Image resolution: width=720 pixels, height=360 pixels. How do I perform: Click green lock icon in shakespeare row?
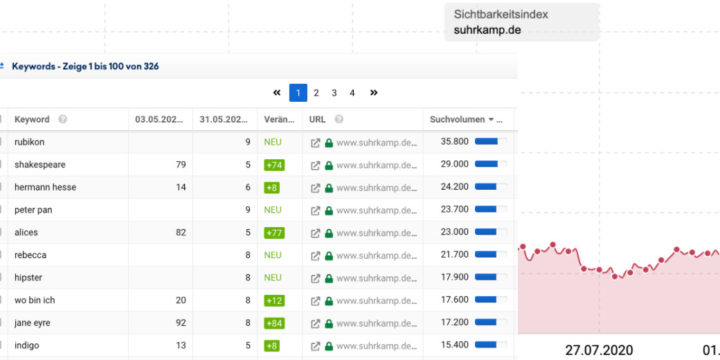(x=328, y=165)
